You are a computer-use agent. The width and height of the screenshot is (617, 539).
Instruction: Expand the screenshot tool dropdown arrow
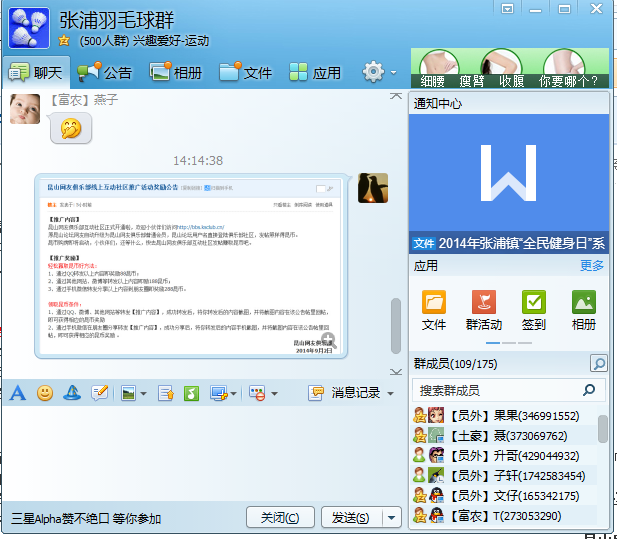point(238,393)
